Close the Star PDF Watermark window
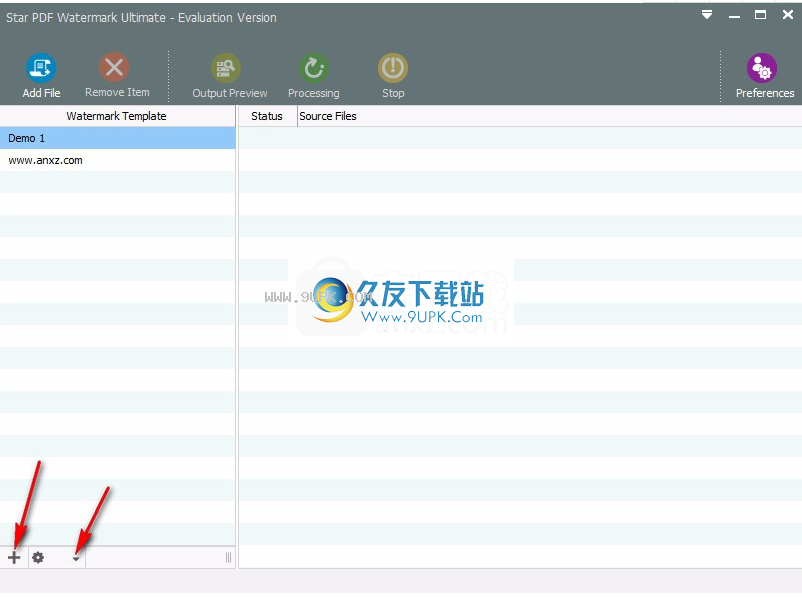 pos(788,15)
